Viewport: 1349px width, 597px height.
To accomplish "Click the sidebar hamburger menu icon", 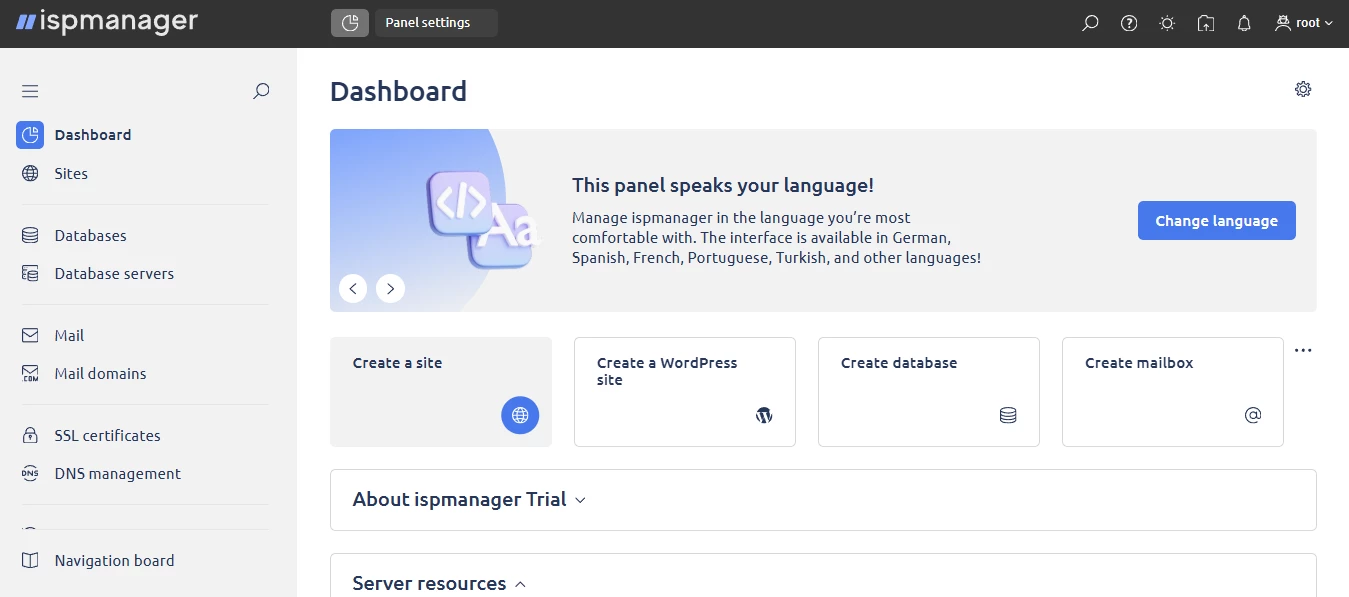I will pyautogui.click(x=29, y=90).
